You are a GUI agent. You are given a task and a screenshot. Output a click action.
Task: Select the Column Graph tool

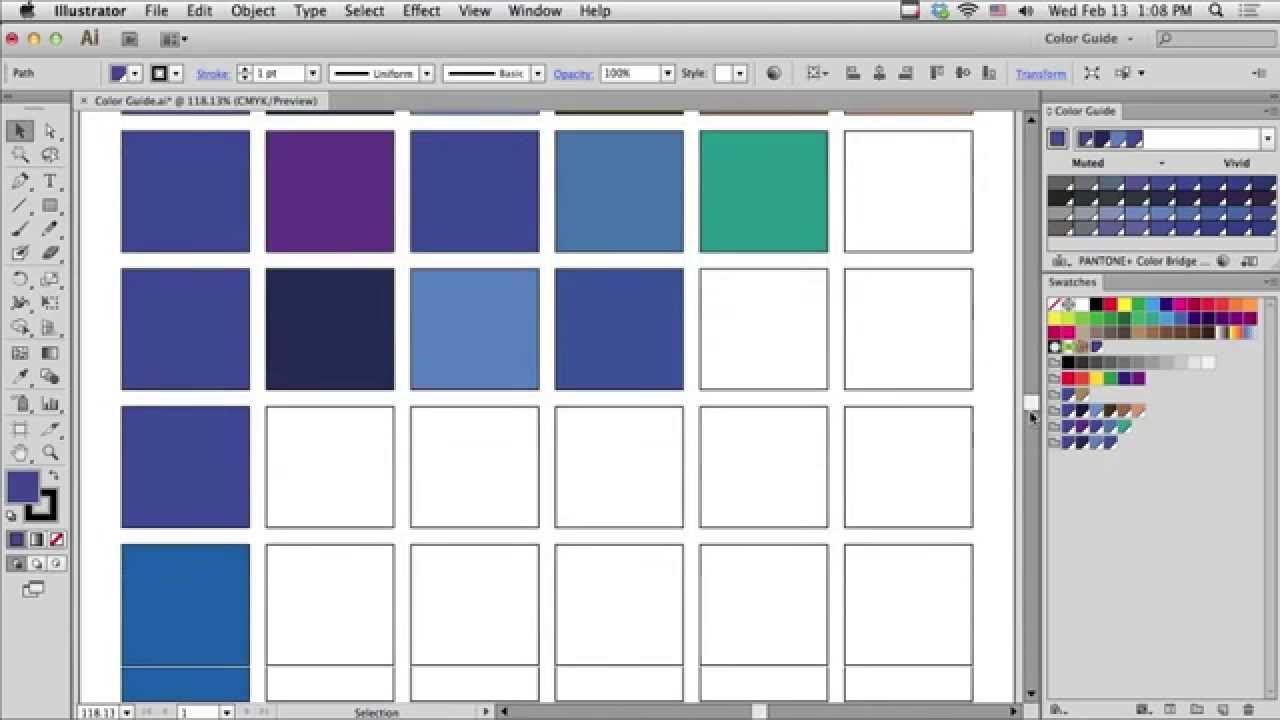tap(50, 404)
